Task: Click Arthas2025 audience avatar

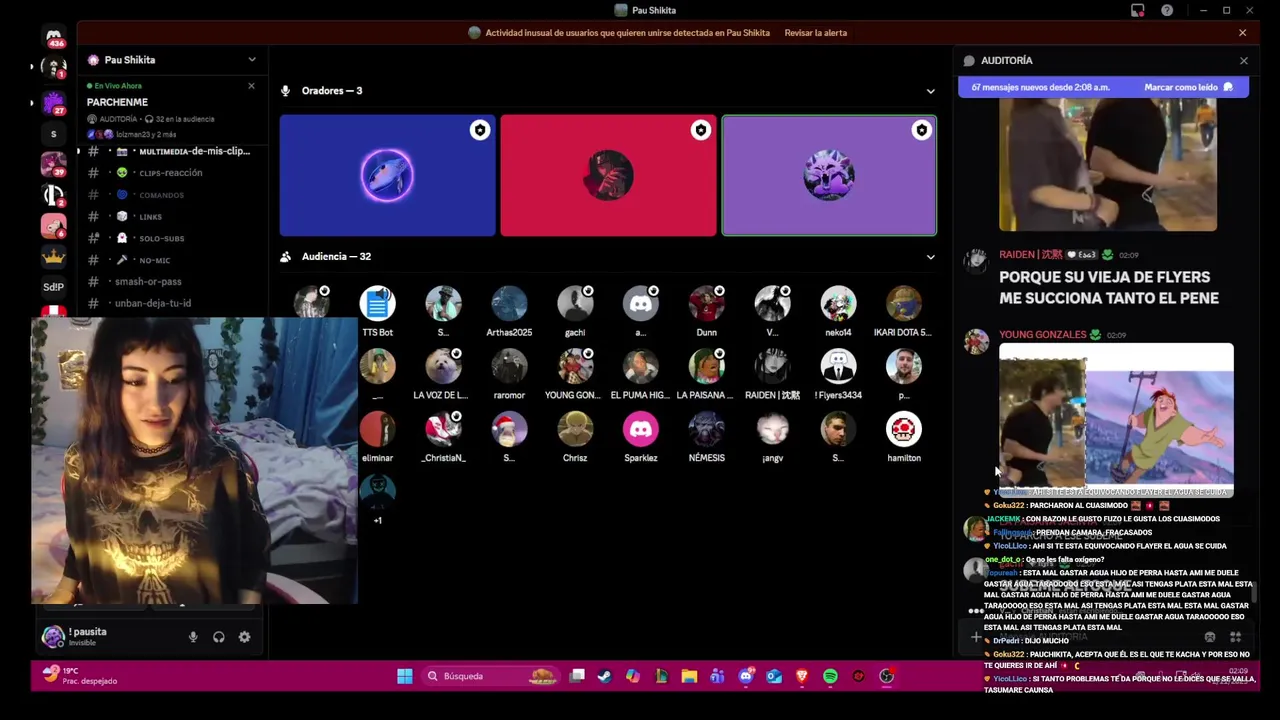Action: click(509, 304)
